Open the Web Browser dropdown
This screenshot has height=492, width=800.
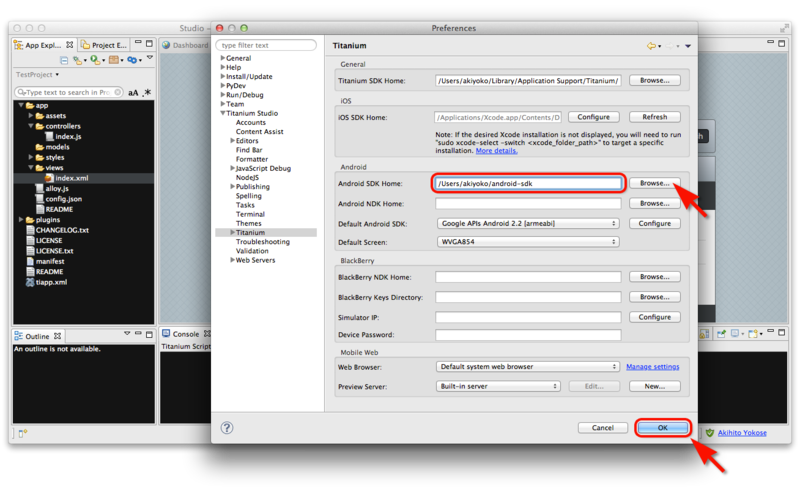click(x=528, y=366)
